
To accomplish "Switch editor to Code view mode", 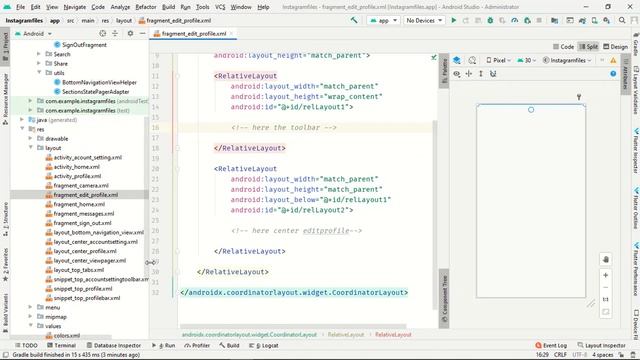I will click(x=563, y=47).
